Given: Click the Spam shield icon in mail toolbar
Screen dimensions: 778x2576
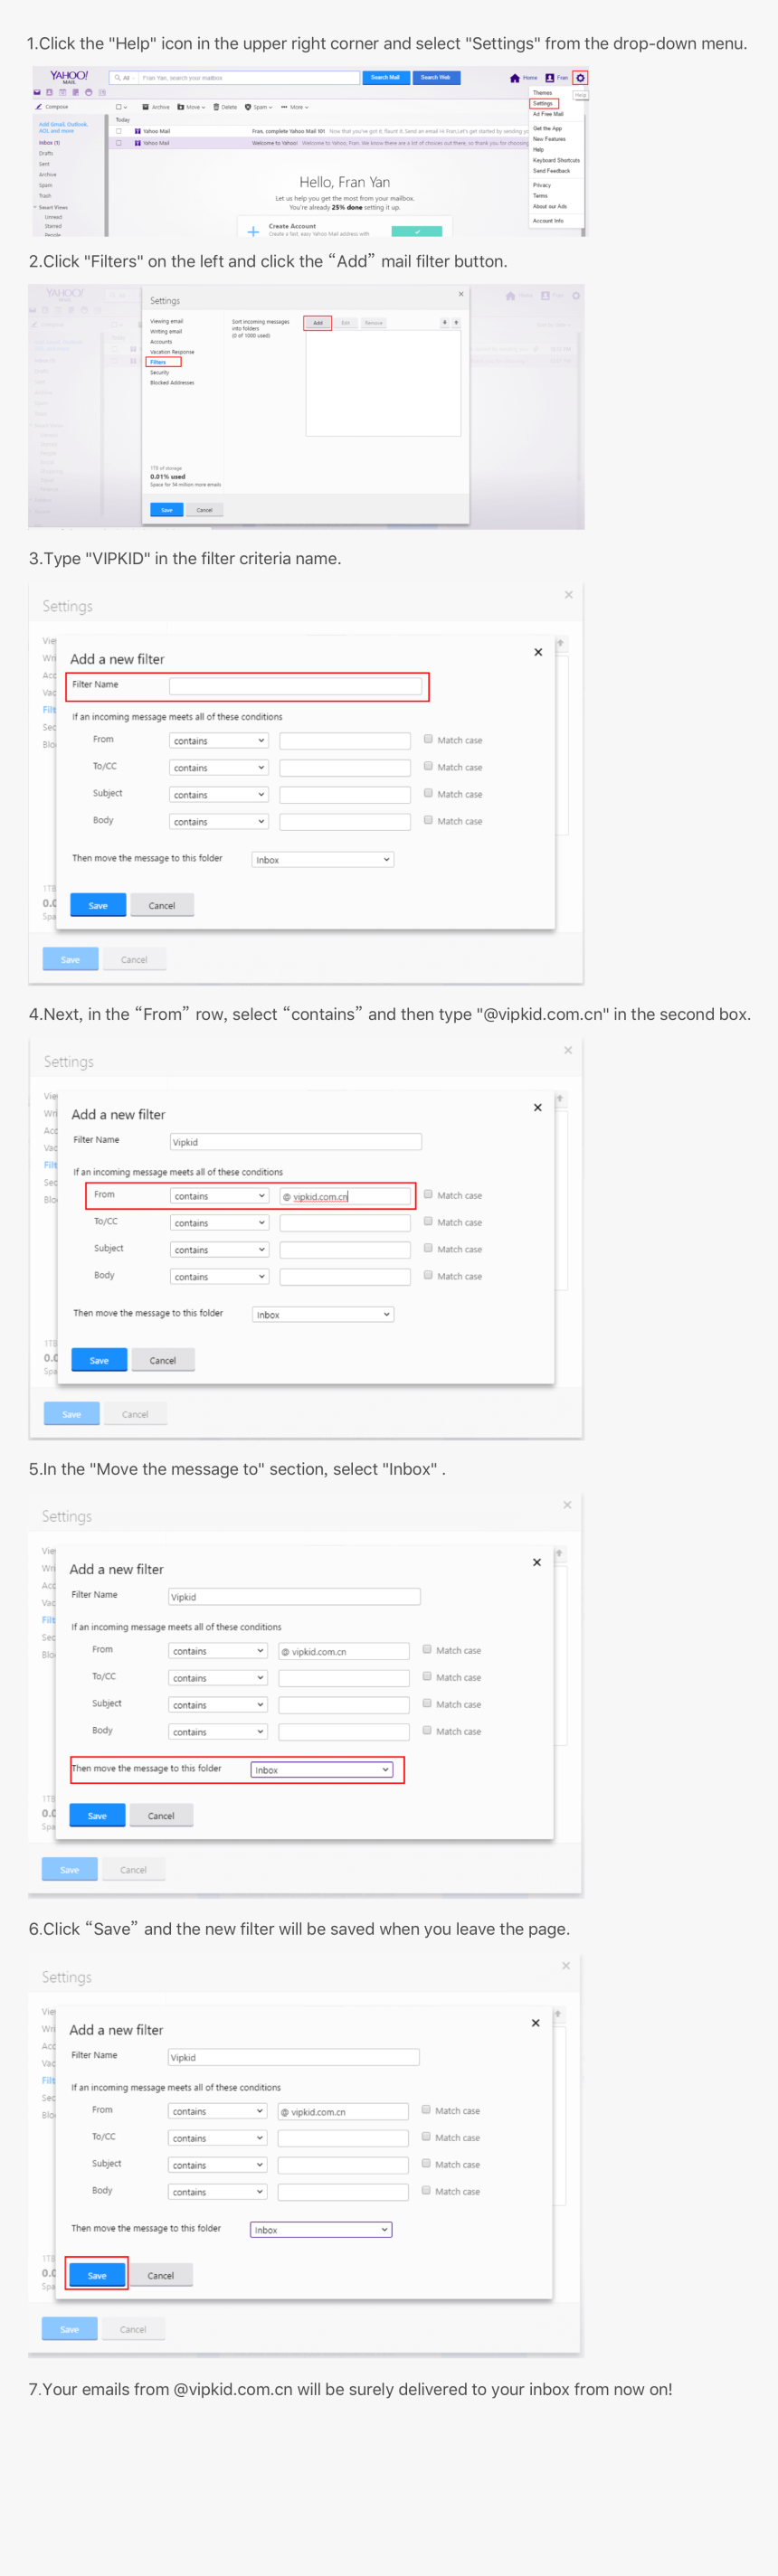Looking at the screenshot, I should 248,107.
